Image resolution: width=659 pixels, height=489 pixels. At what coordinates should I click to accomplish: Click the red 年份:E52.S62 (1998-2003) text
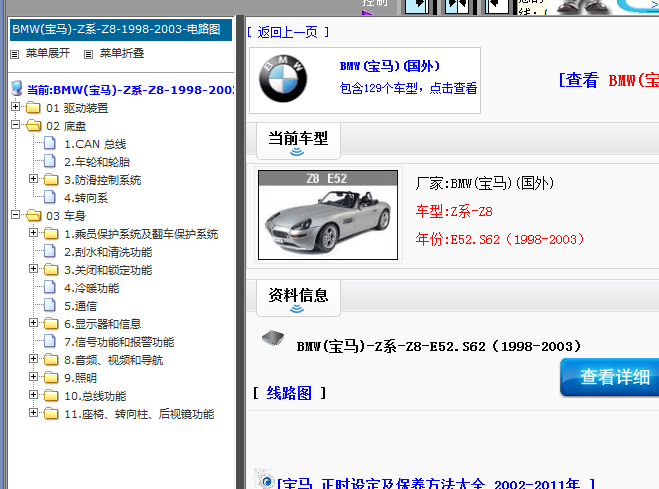(x=500, y=239)
